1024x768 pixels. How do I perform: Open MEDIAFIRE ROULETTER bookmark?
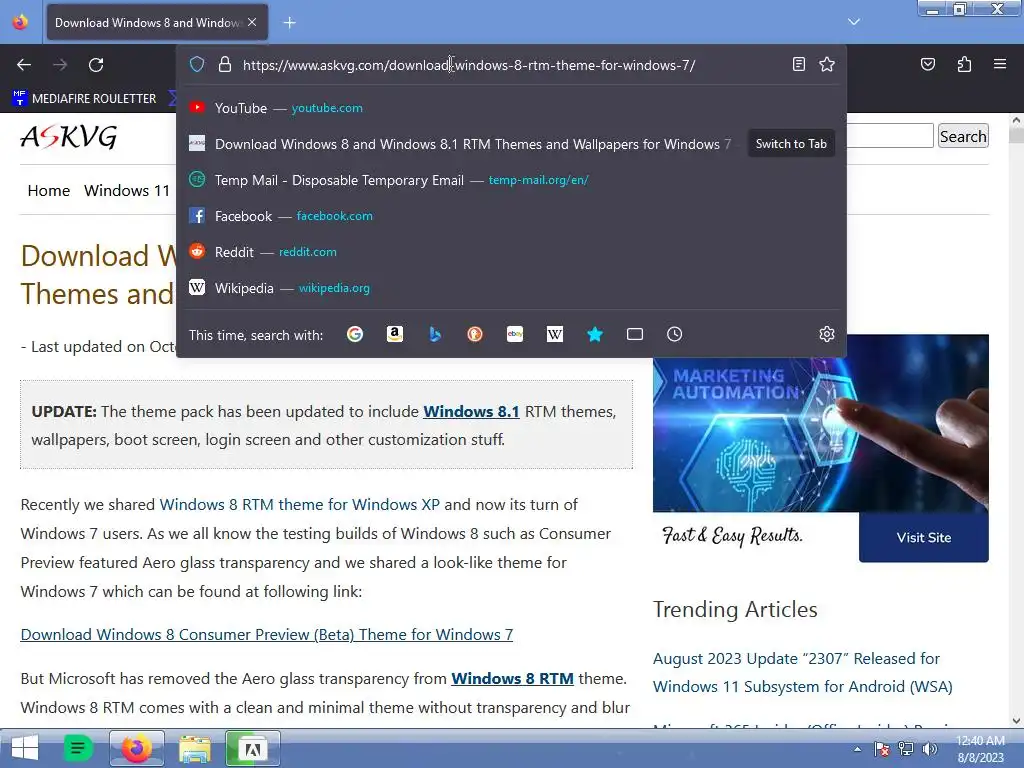tap(85, 98)
